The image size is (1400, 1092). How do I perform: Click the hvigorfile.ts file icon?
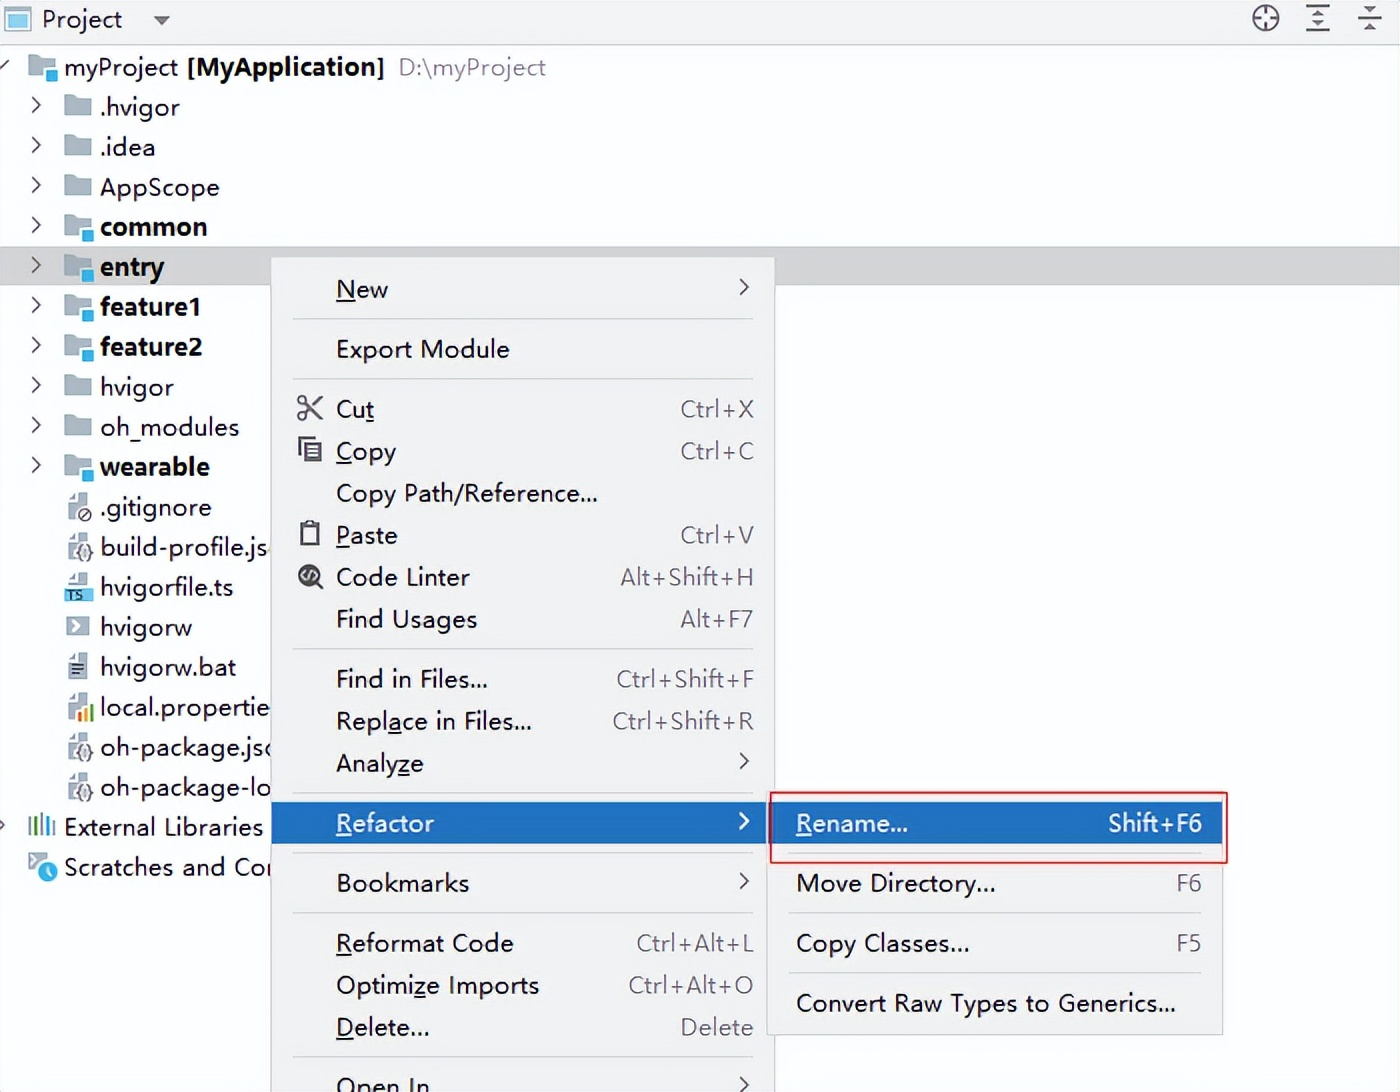[x=77, y=588]
